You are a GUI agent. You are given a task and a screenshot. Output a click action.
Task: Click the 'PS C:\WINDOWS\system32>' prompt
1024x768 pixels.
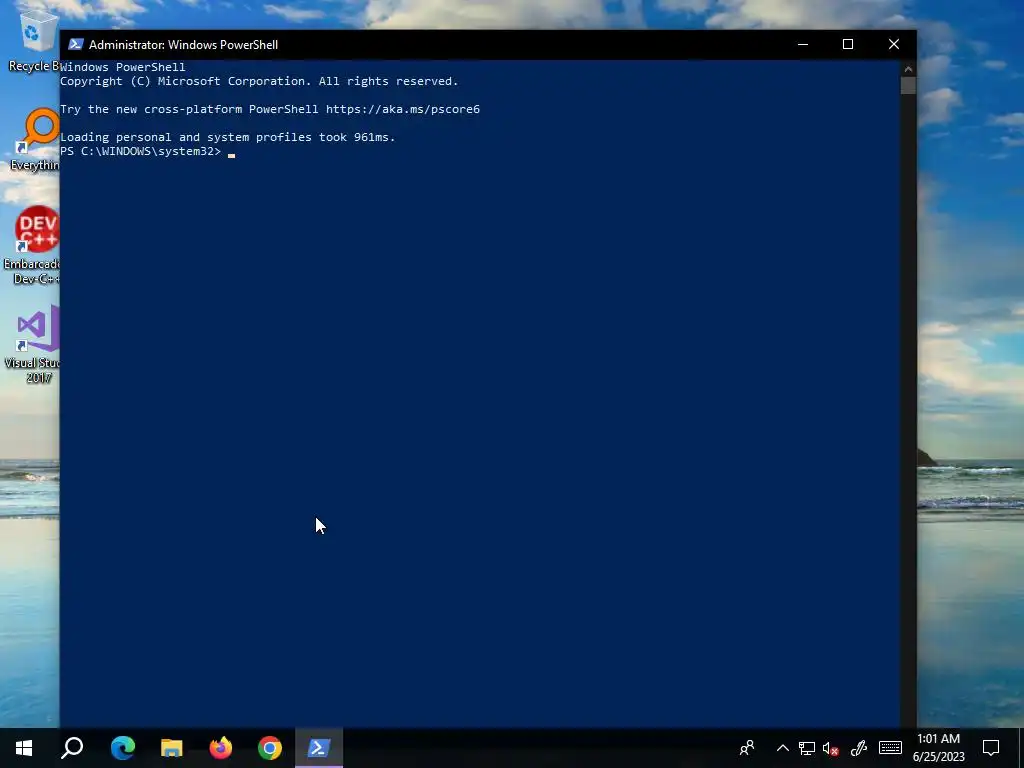tap(140, 151)
